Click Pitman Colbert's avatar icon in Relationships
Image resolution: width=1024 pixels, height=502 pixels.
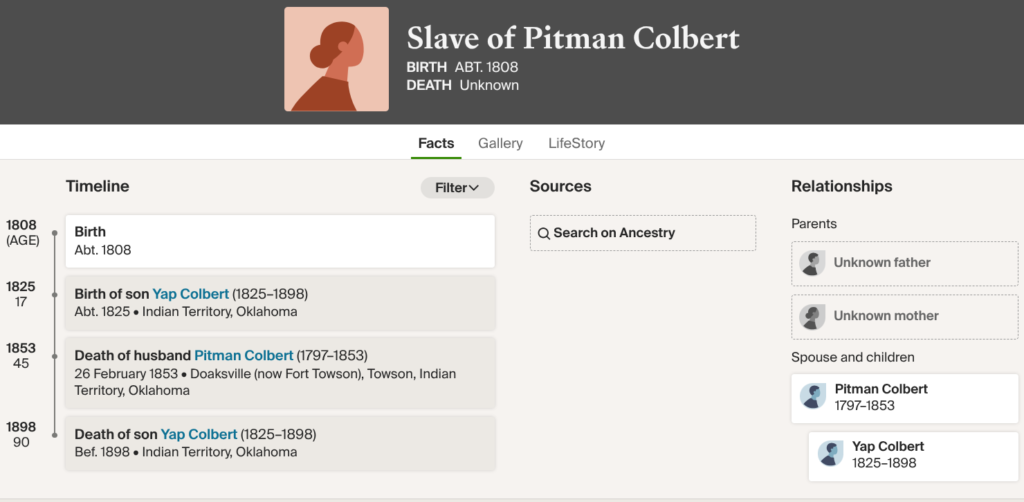pyautogui.click(x=813, y=397)
